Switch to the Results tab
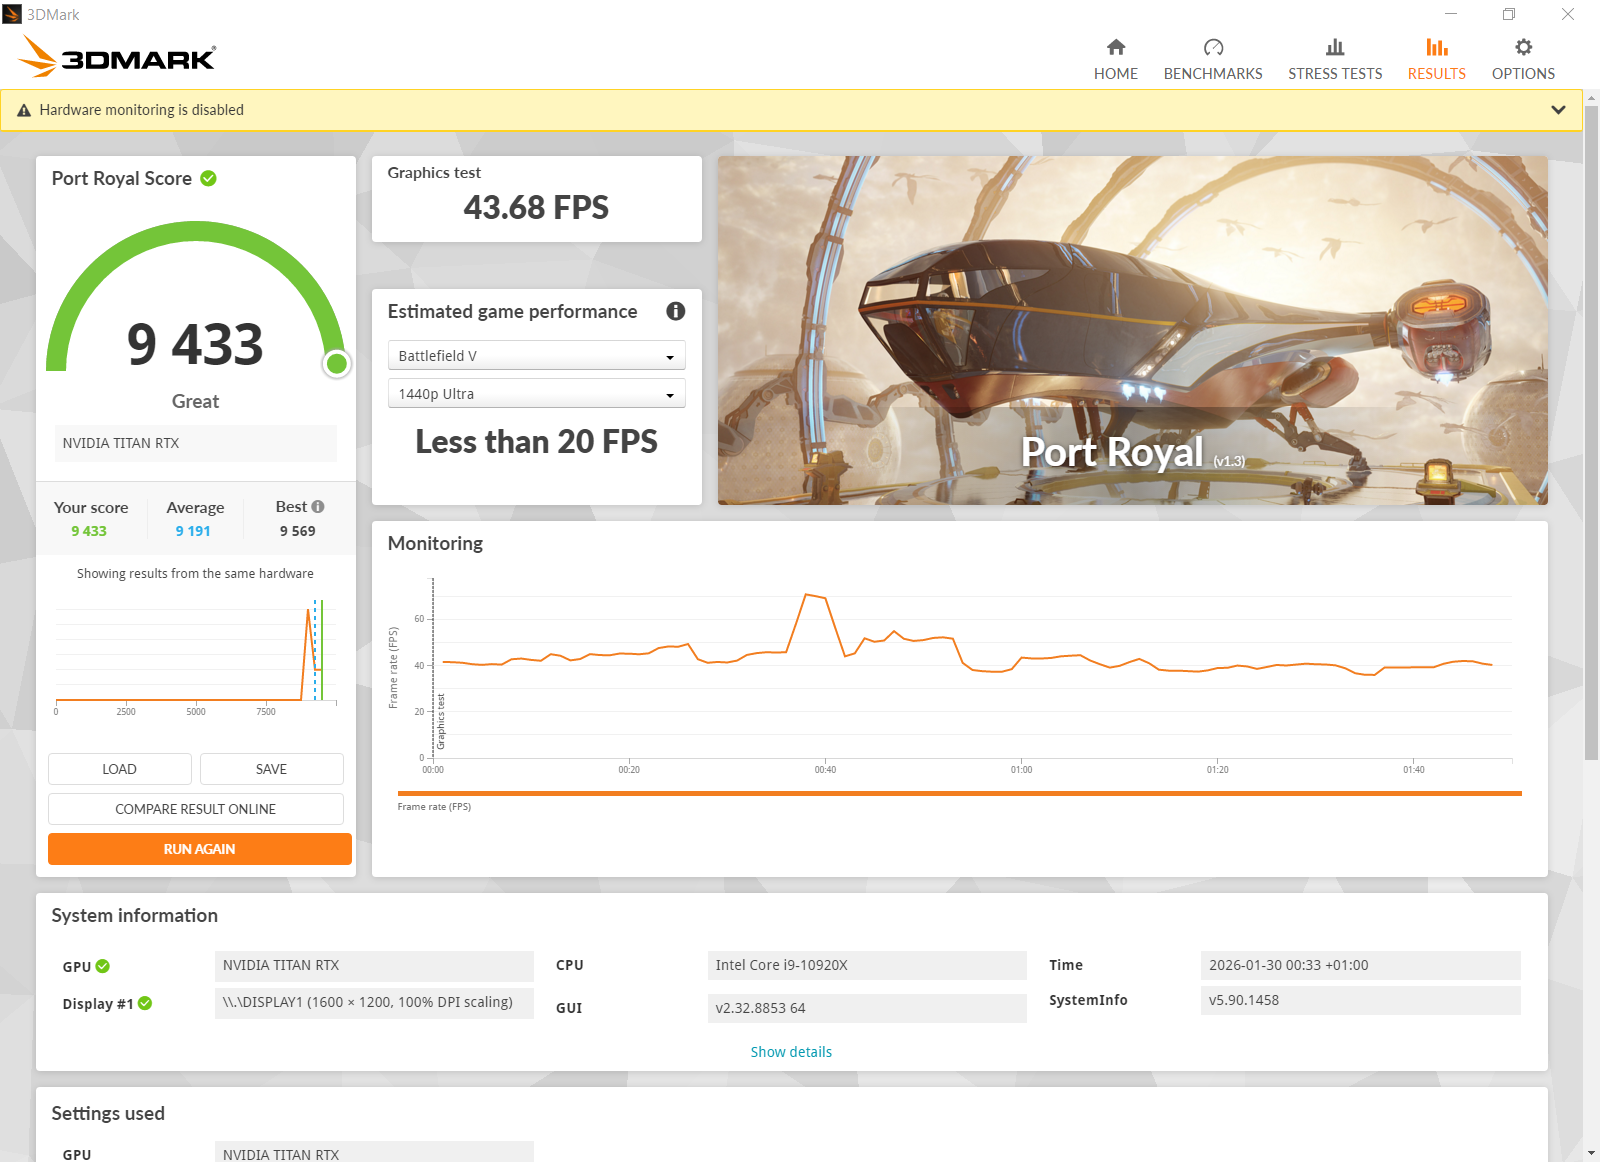Viewport: 1600px width, 1162px height. pos(1436,59)
